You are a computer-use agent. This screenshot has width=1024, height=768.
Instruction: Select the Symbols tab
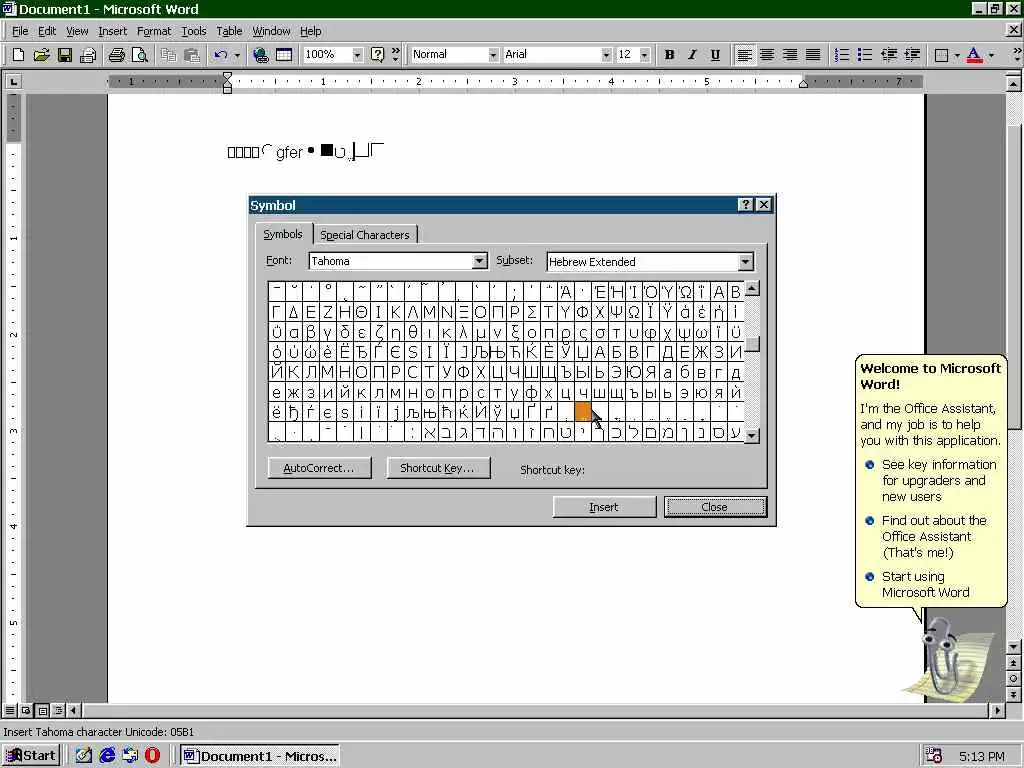tap(283, 234)
